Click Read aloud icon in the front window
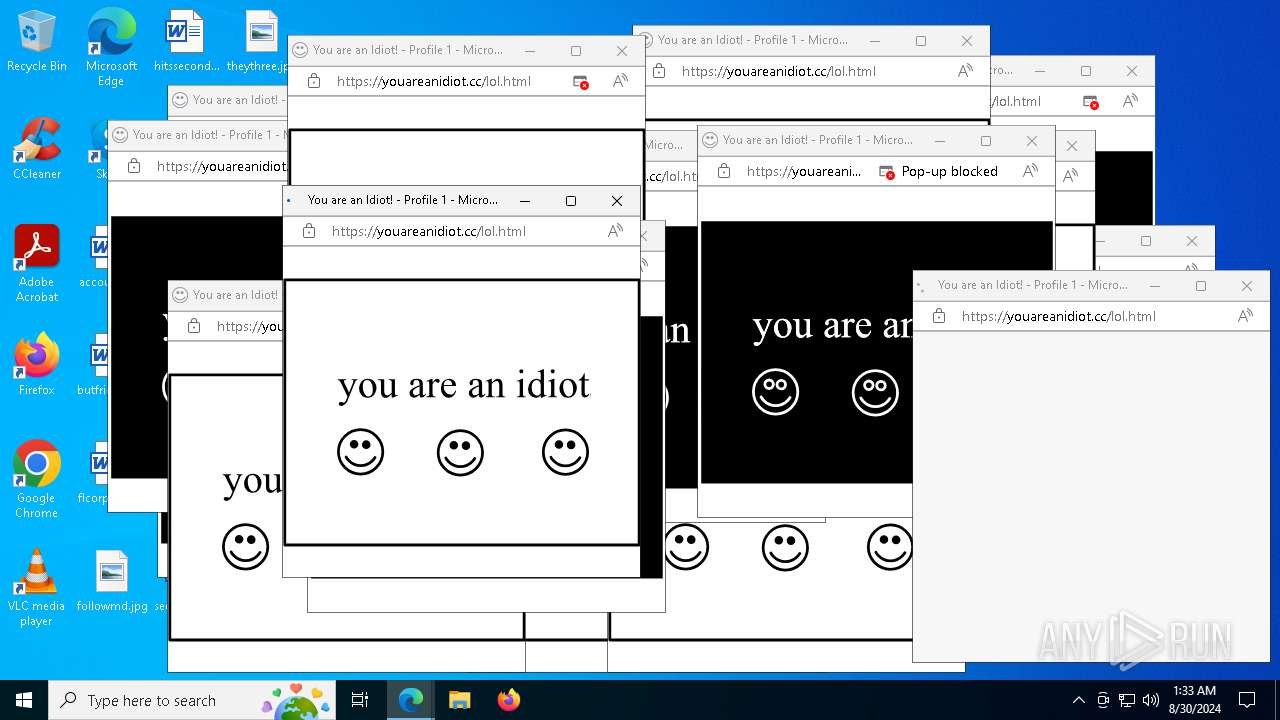 point(616,231)
